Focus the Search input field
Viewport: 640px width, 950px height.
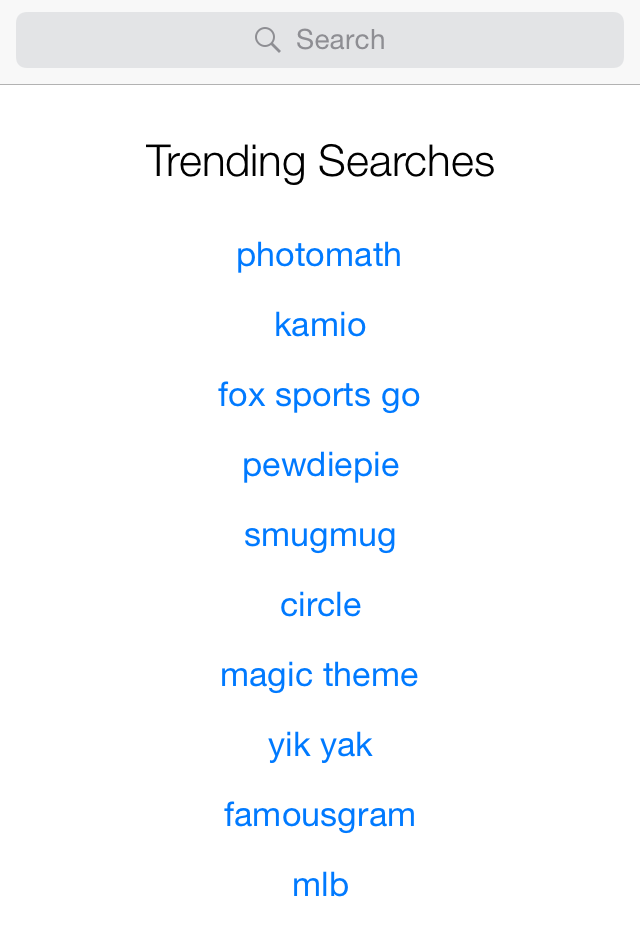320,40
